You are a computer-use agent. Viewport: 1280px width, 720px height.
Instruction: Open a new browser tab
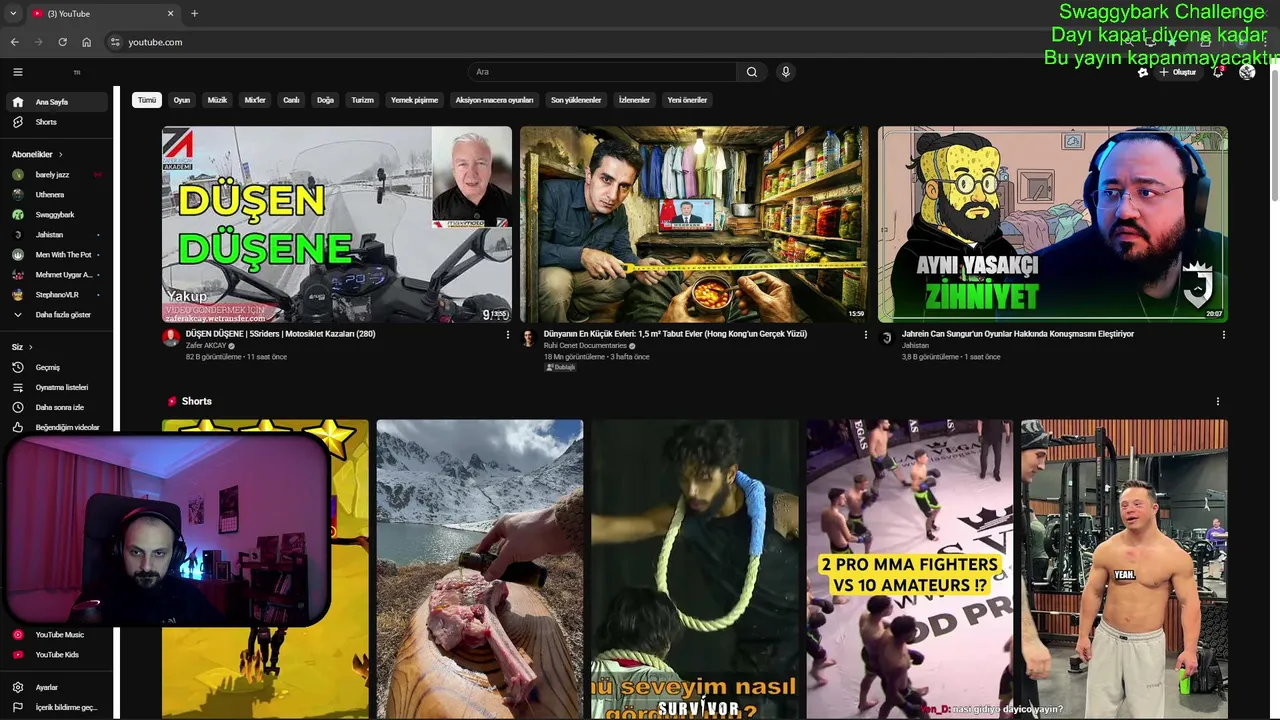point(194,13)
